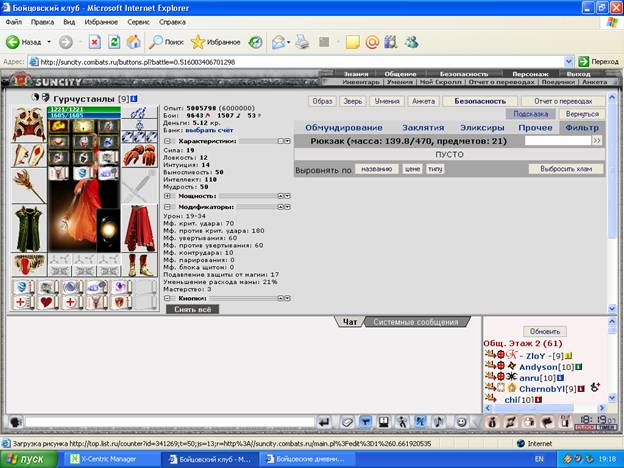Click the character avatar image
624x468 pixels.
click(x=84, y=215)
